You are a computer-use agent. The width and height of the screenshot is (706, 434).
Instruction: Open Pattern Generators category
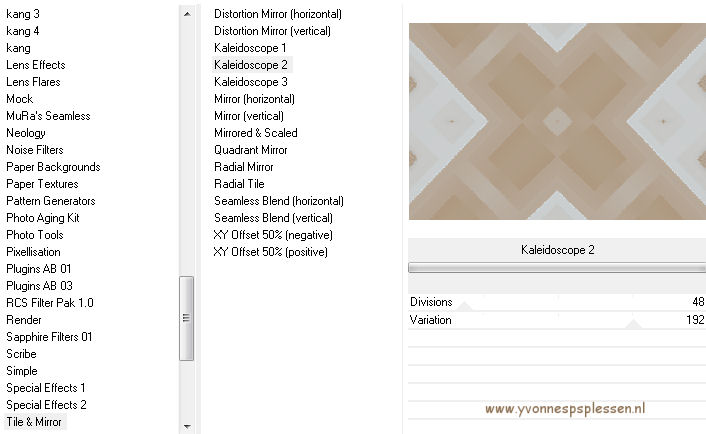(x=51, y=201)
